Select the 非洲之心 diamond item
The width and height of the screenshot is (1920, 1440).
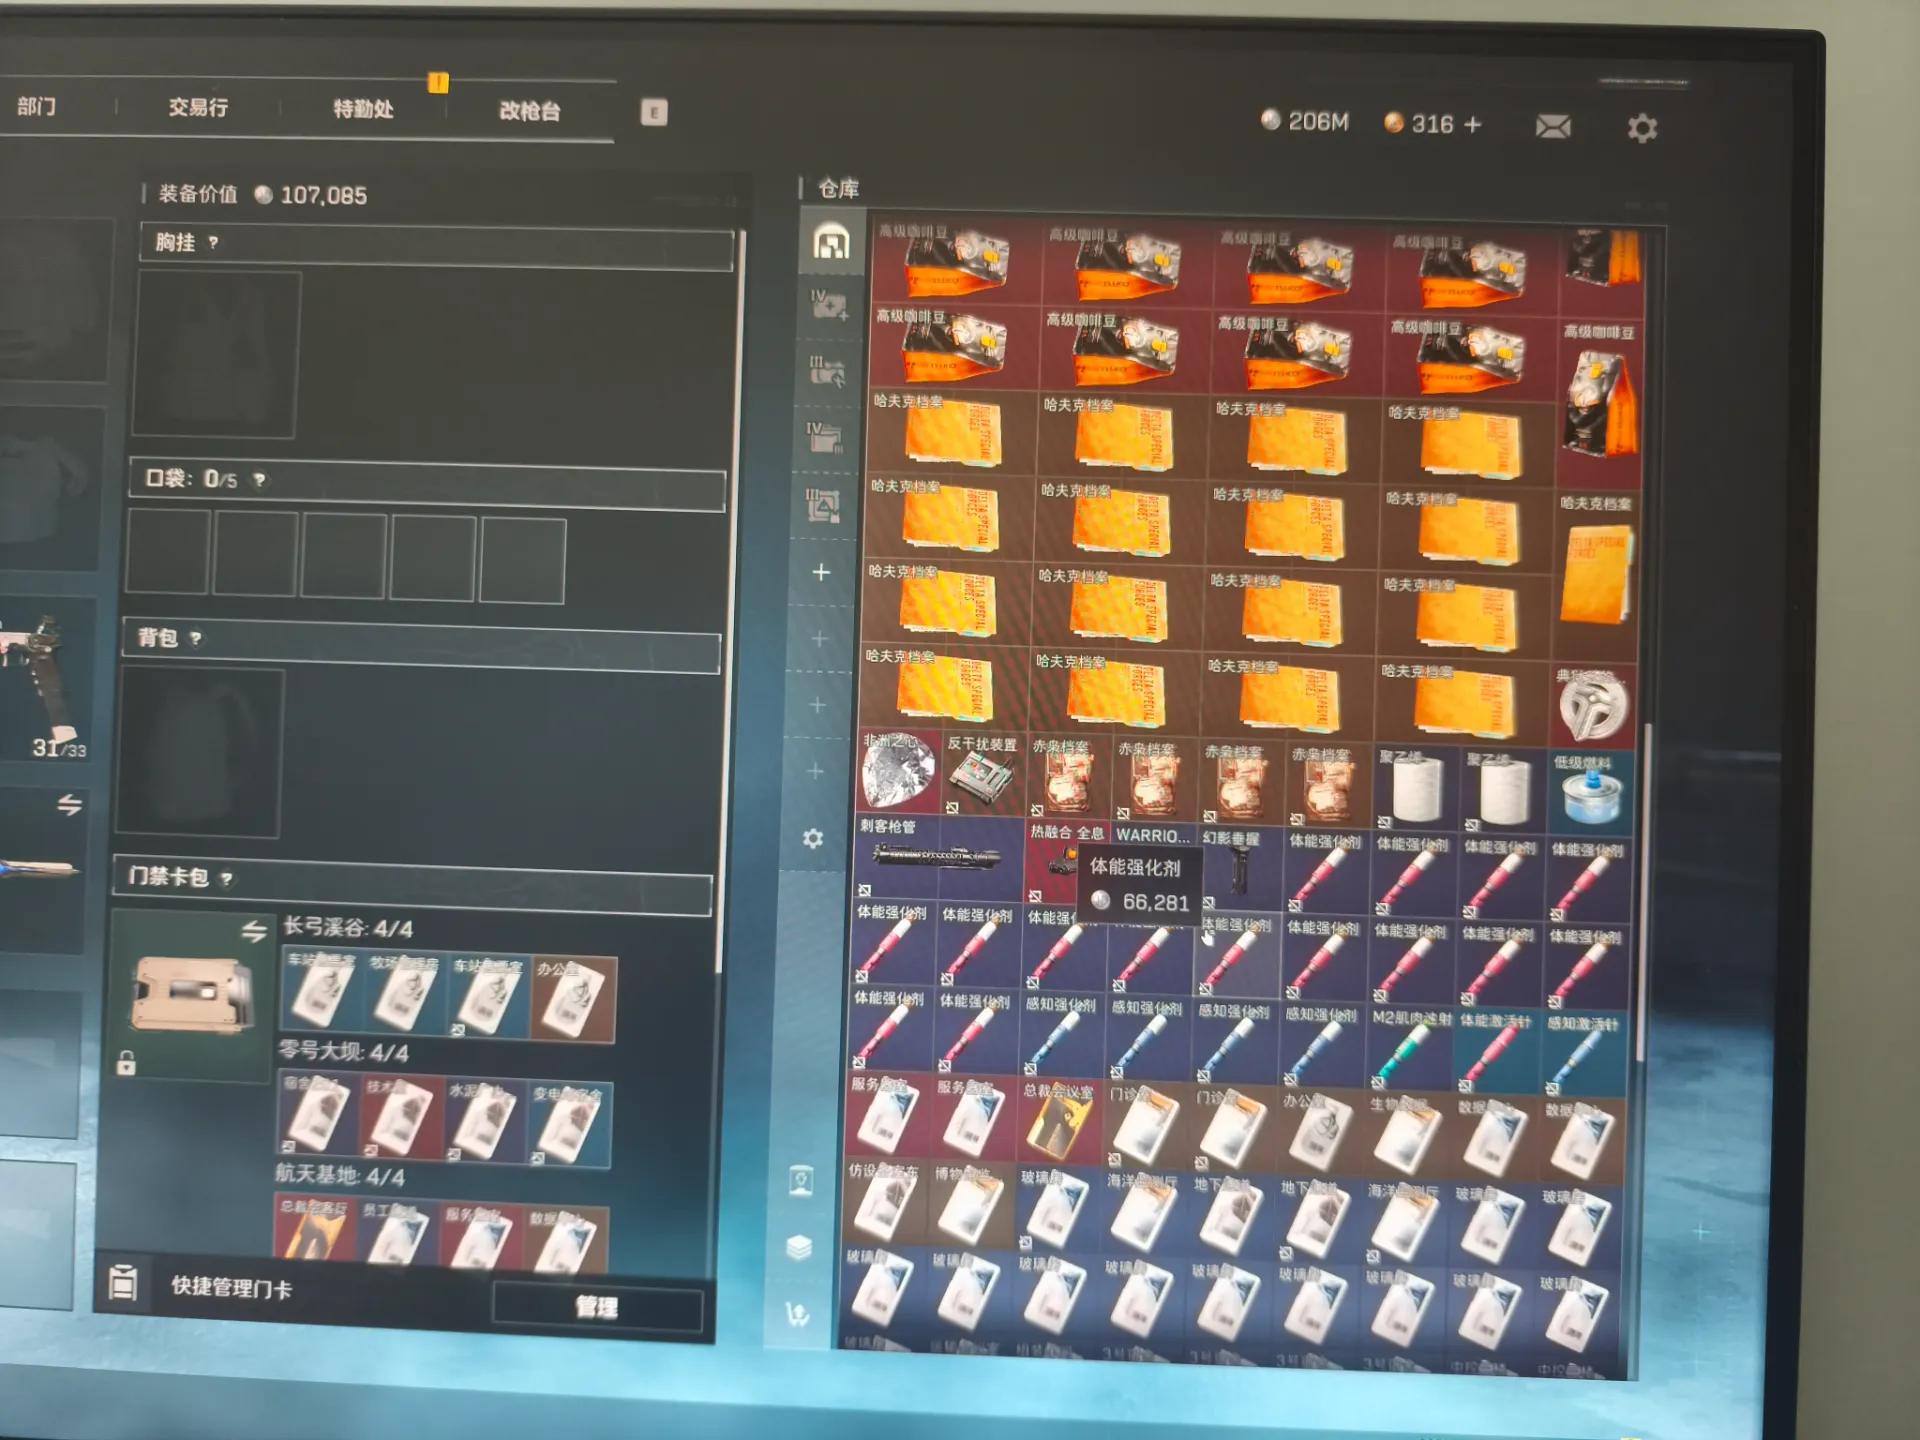pyautogui.click(x=899, y=770)
